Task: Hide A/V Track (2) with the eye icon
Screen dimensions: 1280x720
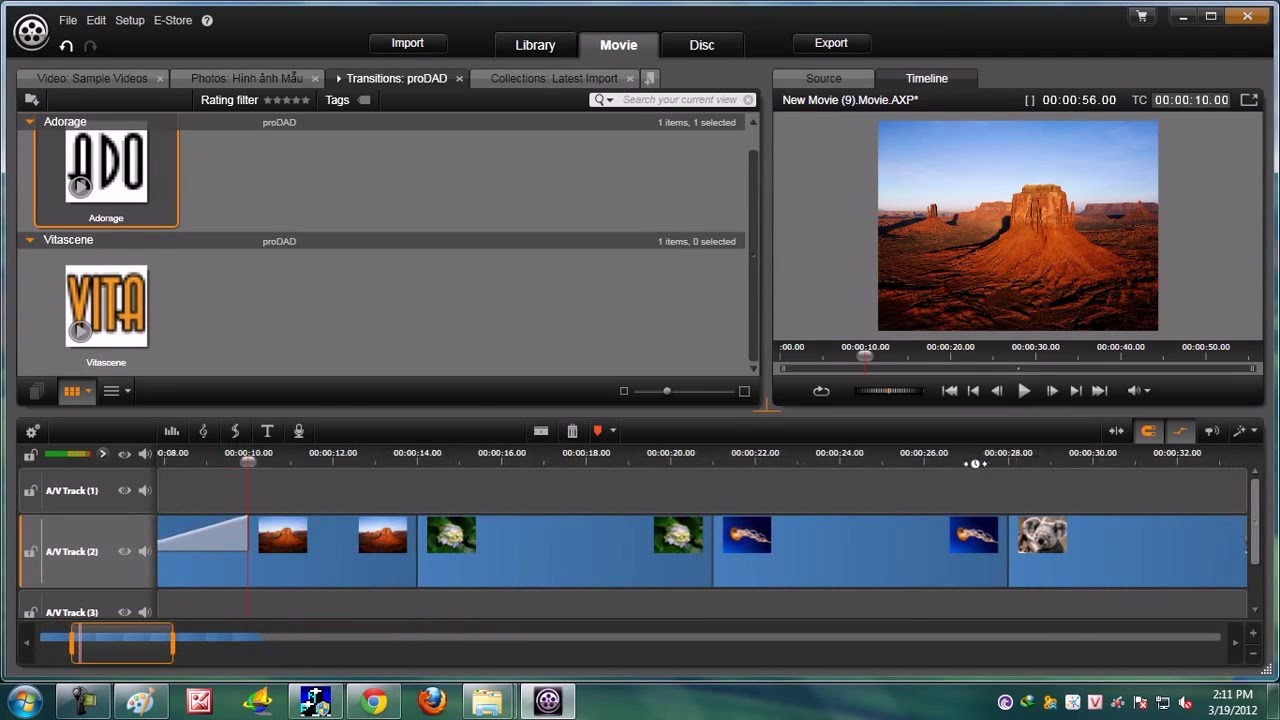Action: coord(124,551)
